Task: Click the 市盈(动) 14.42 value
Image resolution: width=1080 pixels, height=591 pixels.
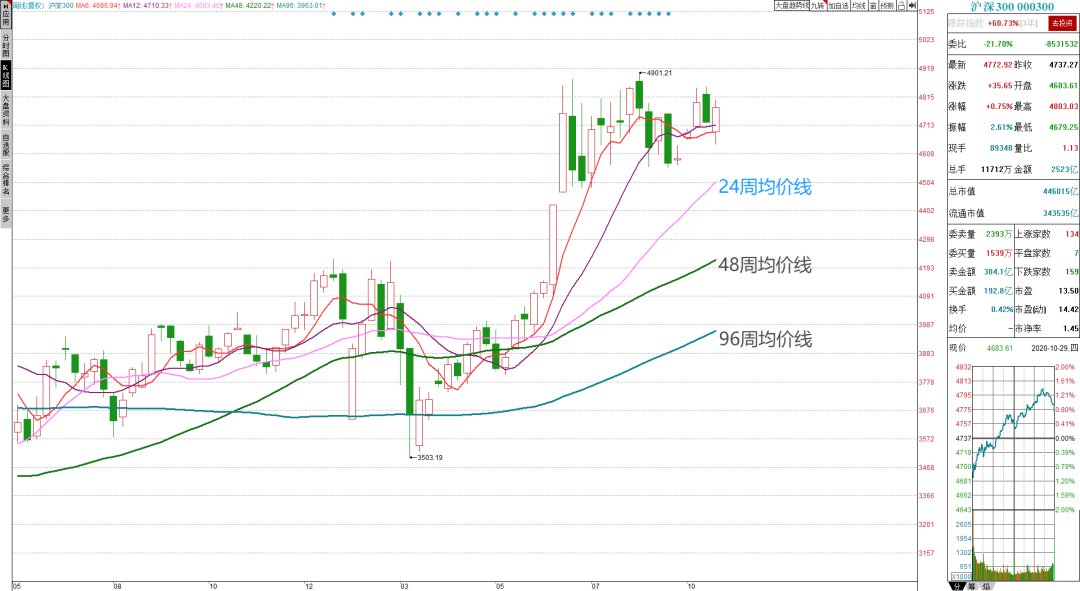Action: (1068, 309)
